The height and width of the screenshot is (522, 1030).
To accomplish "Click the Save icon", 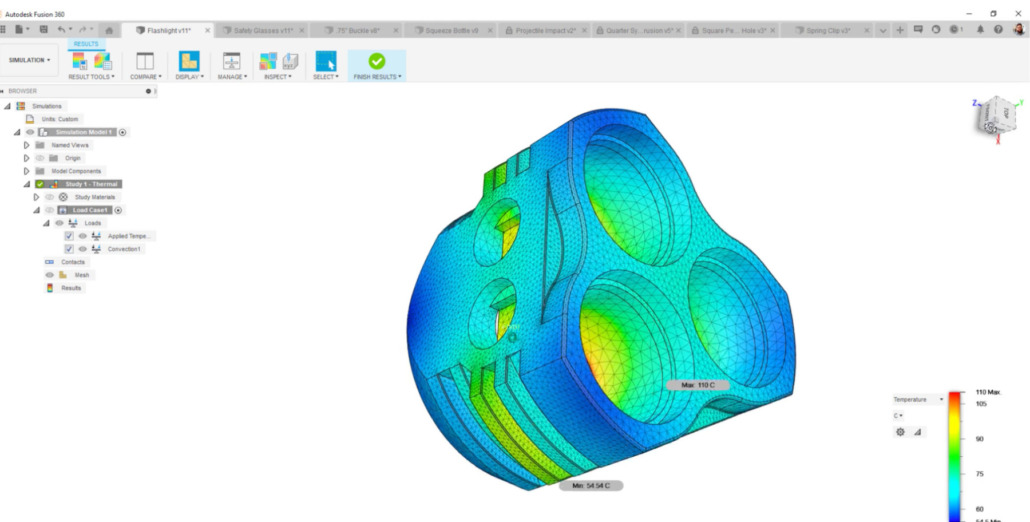I will [x=43, y=30].
